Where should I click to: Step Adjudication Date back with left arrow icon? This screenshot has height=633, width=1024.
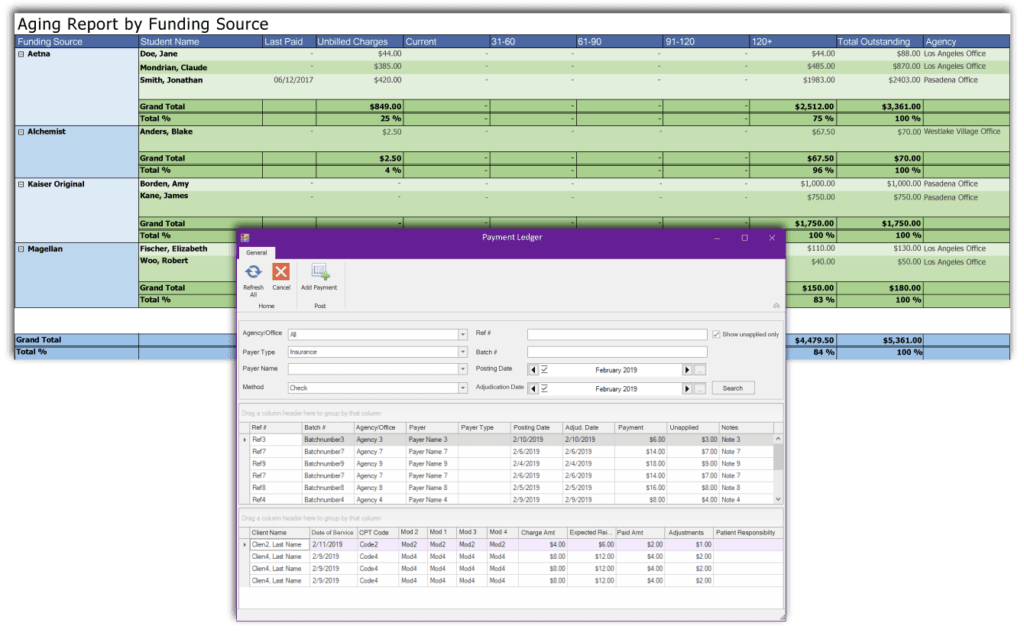[x=533, y=388]
